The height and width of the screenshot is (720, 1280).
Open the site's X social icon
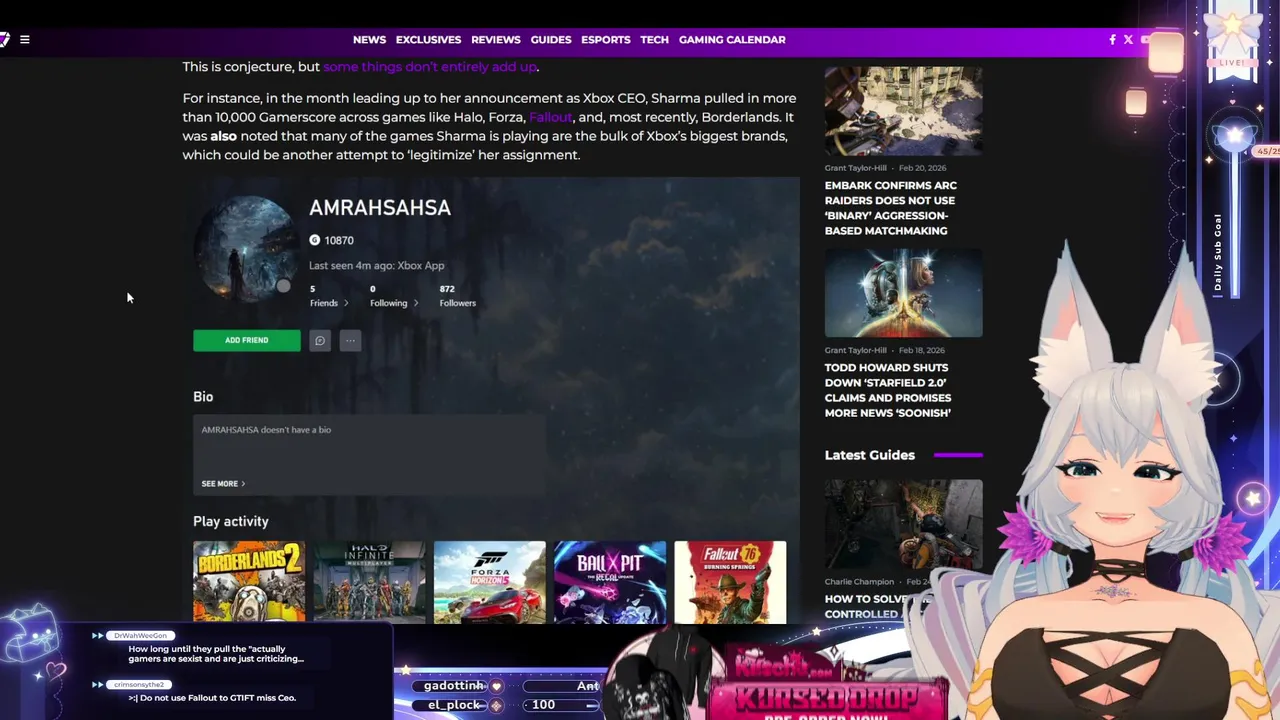coord(1128,40)
